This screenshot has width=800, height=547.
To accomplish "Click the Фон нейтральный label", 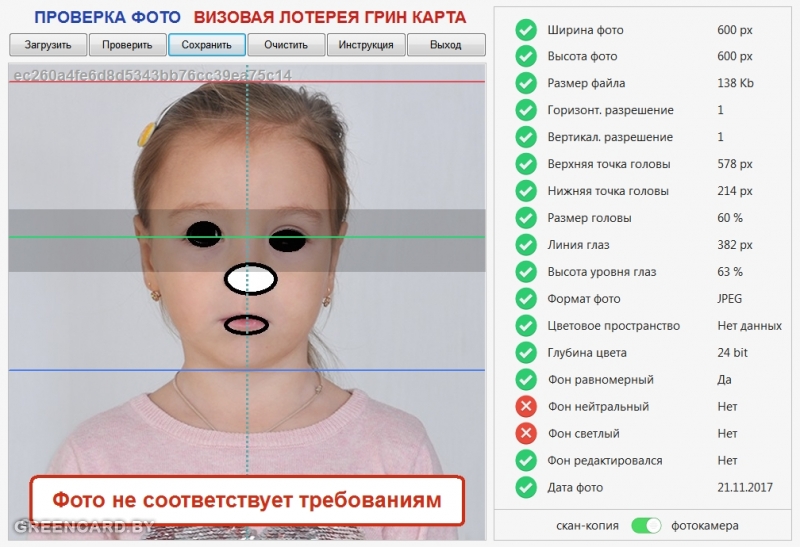I will tap(598, 407).
